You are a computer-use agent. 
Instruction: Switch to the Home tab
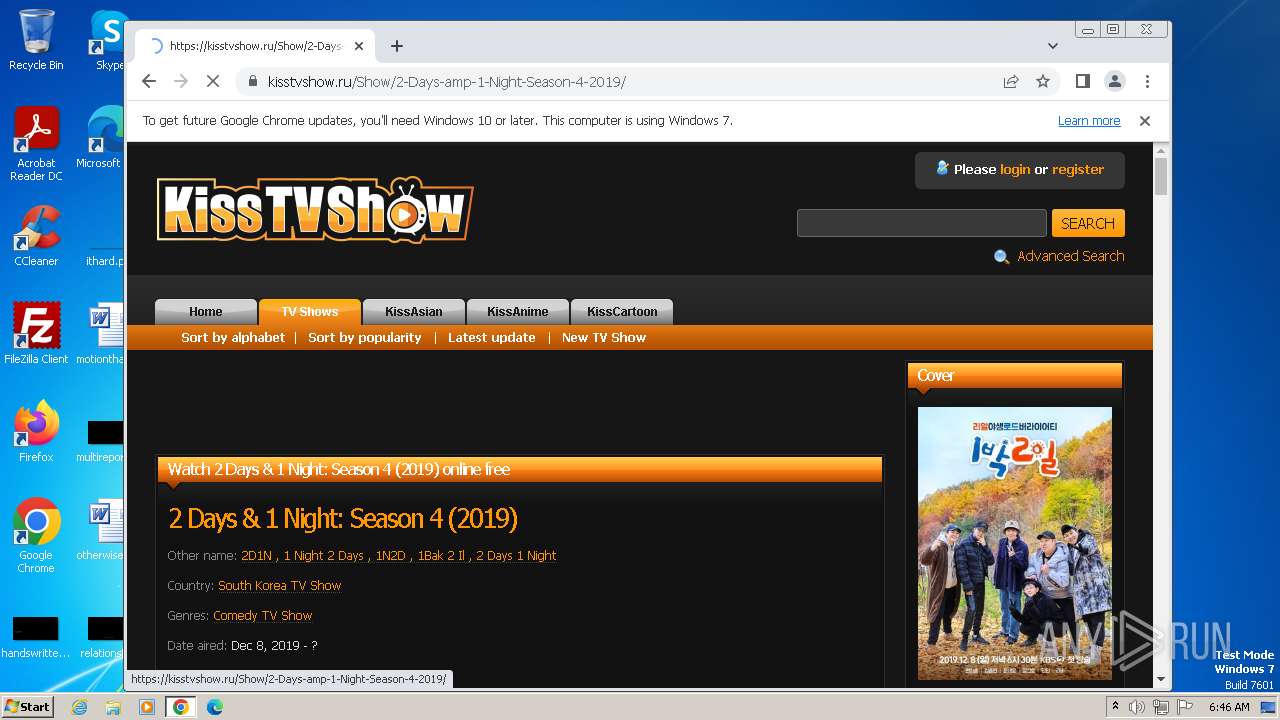(x=206, y=312)
